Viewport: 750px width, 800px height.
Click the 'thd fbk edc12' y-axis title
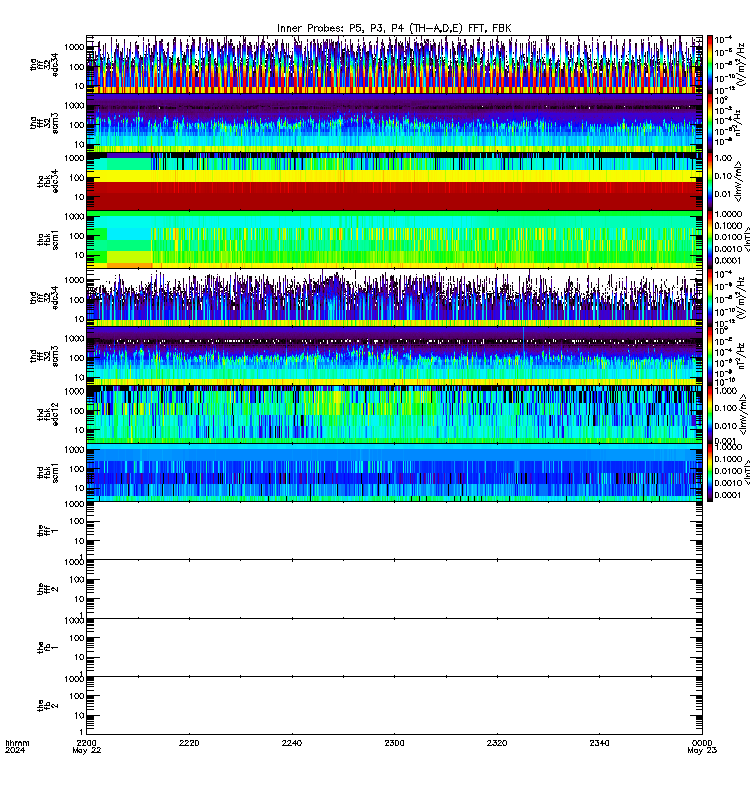tap(48, 414)
